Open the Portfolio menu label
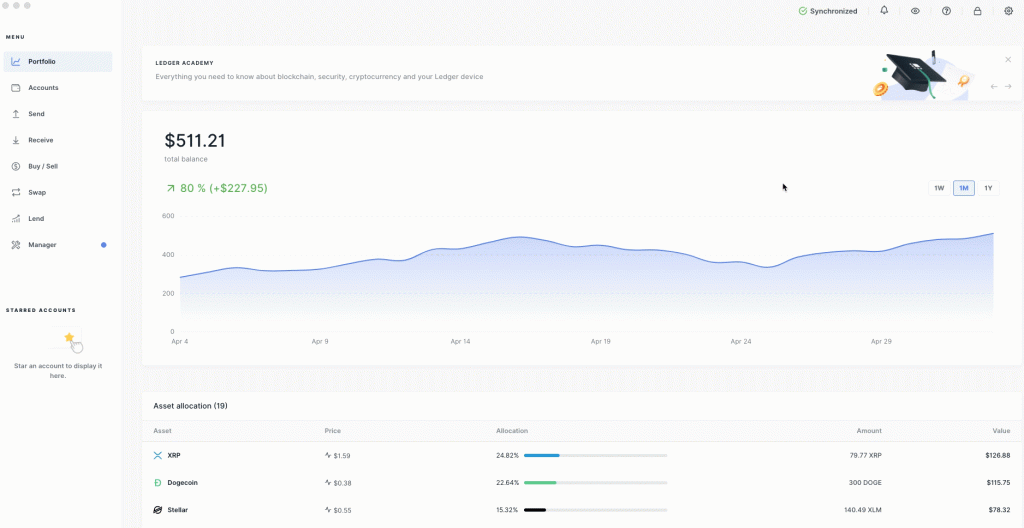 pyautogui.click(x=42, y=61)
